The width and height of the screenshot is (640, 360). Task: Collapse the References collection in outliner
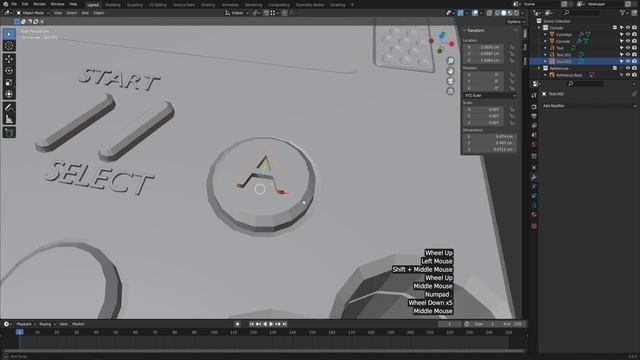pyautogui.click(x=539, y=68)
